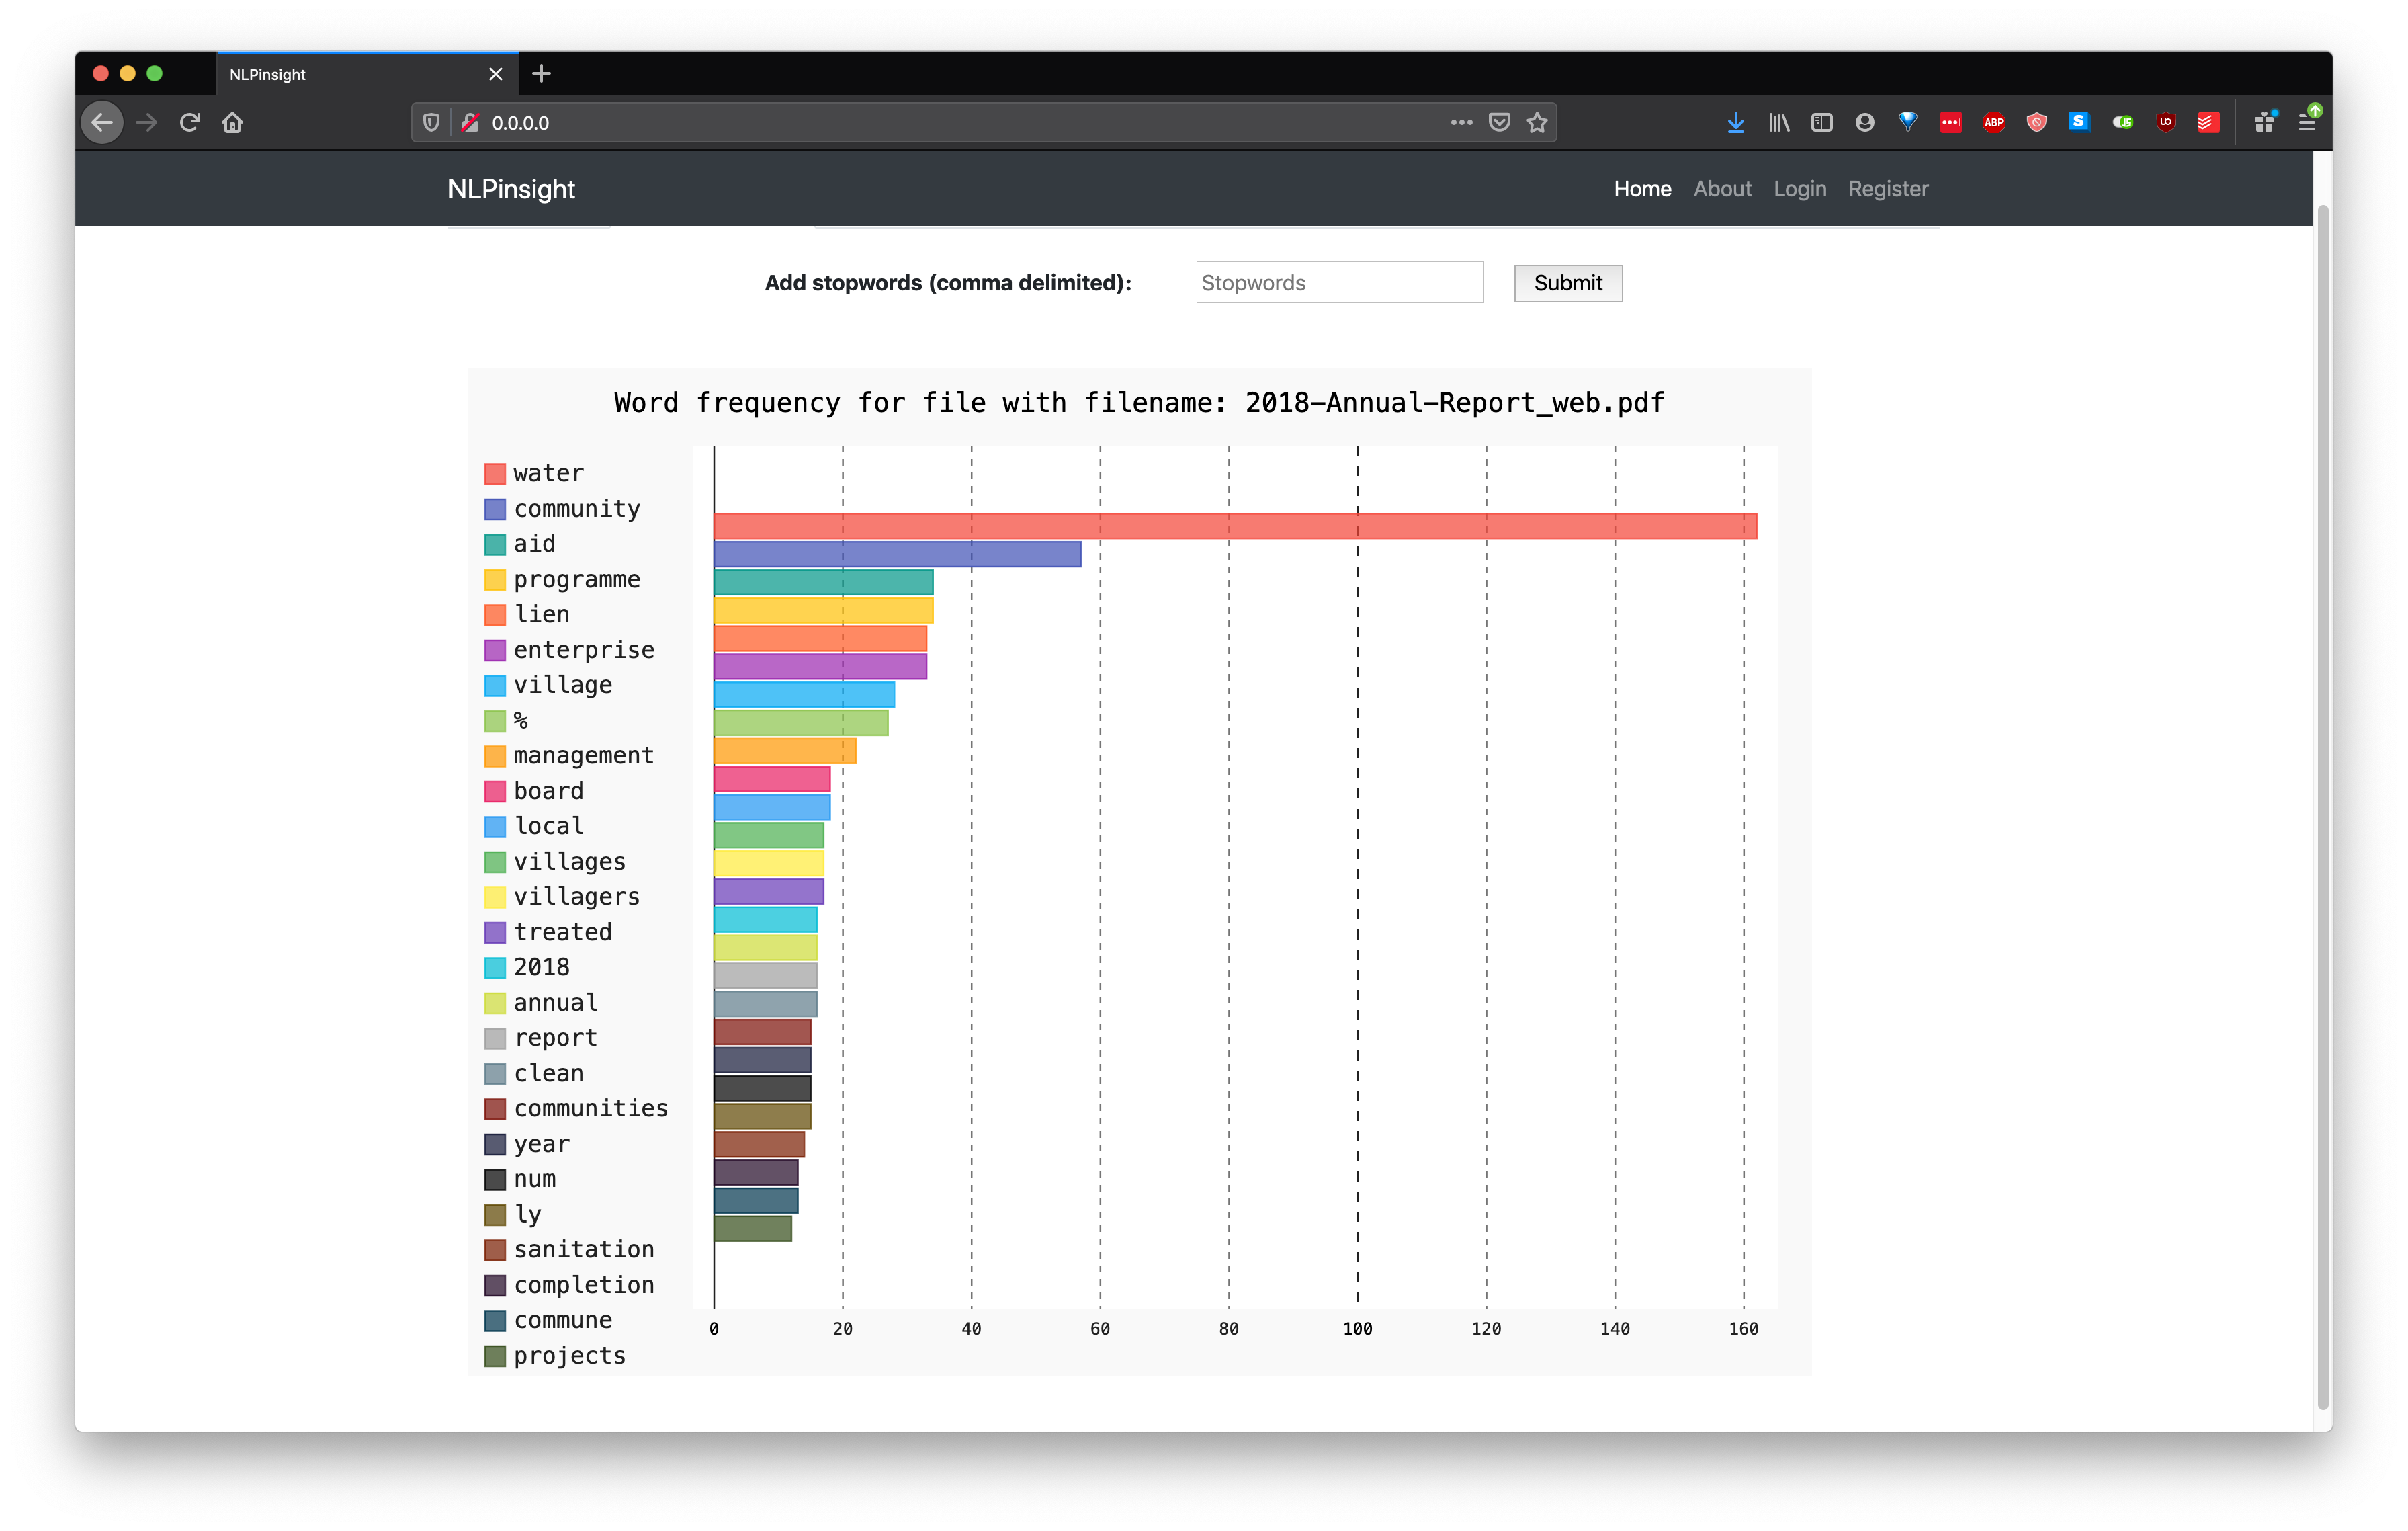Click the Todoist red extension icon
Image resolution: width=2408 pixels, height=1531 pixels.
2208,123
